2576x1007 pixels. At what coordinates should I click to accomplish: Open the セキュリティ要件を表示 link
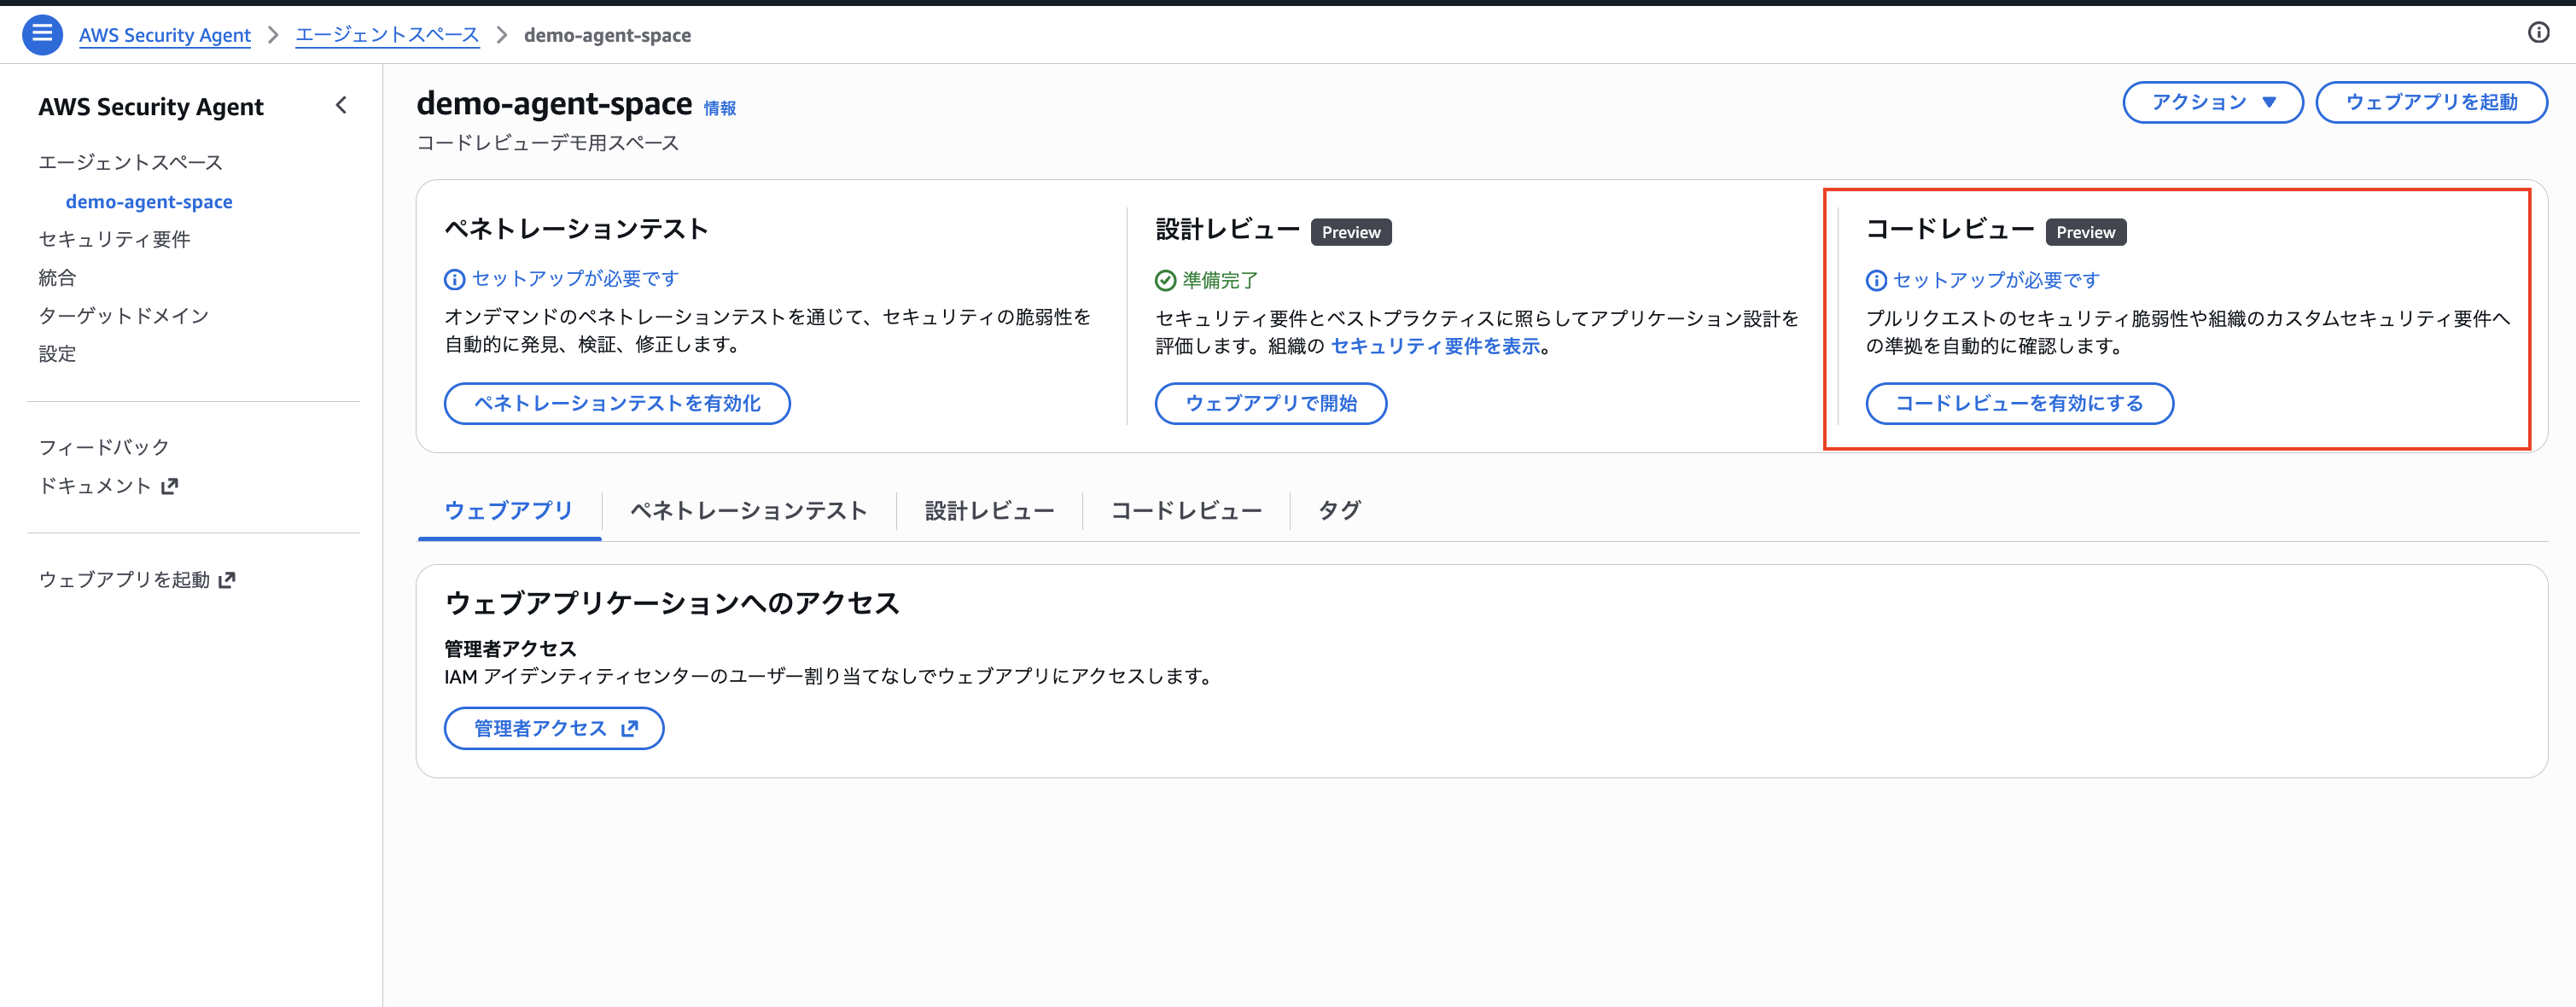point(1434,347)
